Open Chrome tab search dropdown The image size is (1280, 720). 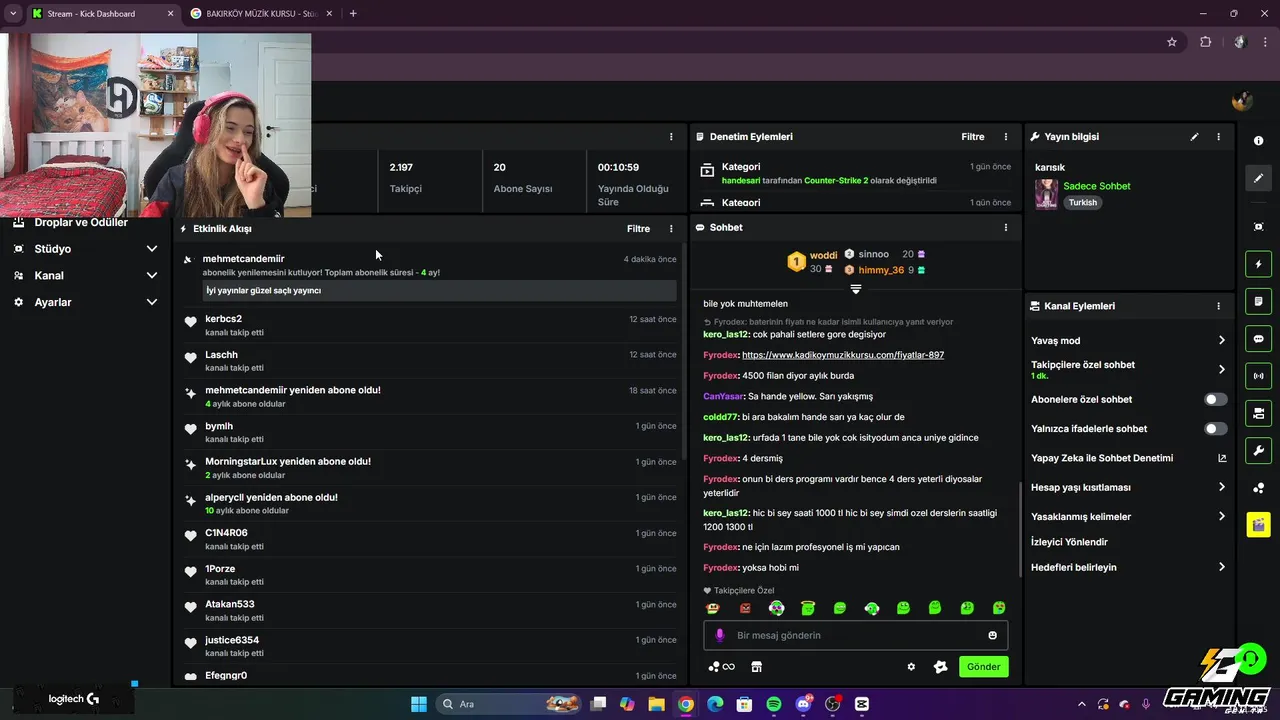[13, 14]
